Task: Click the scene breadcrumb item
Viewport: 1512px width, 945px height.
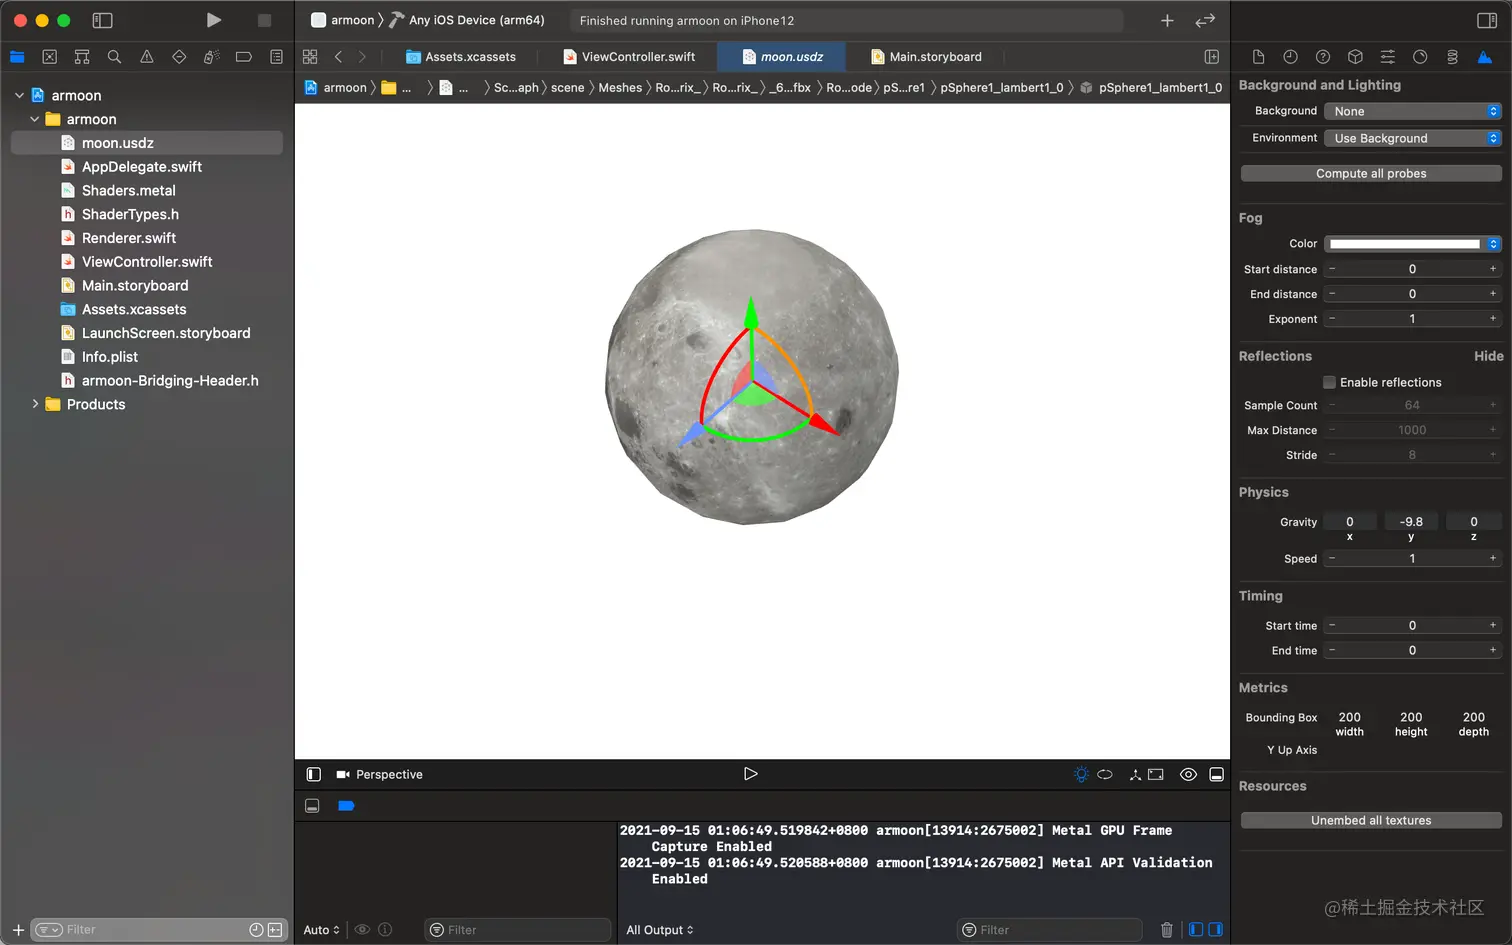Action: click(567, 88)
